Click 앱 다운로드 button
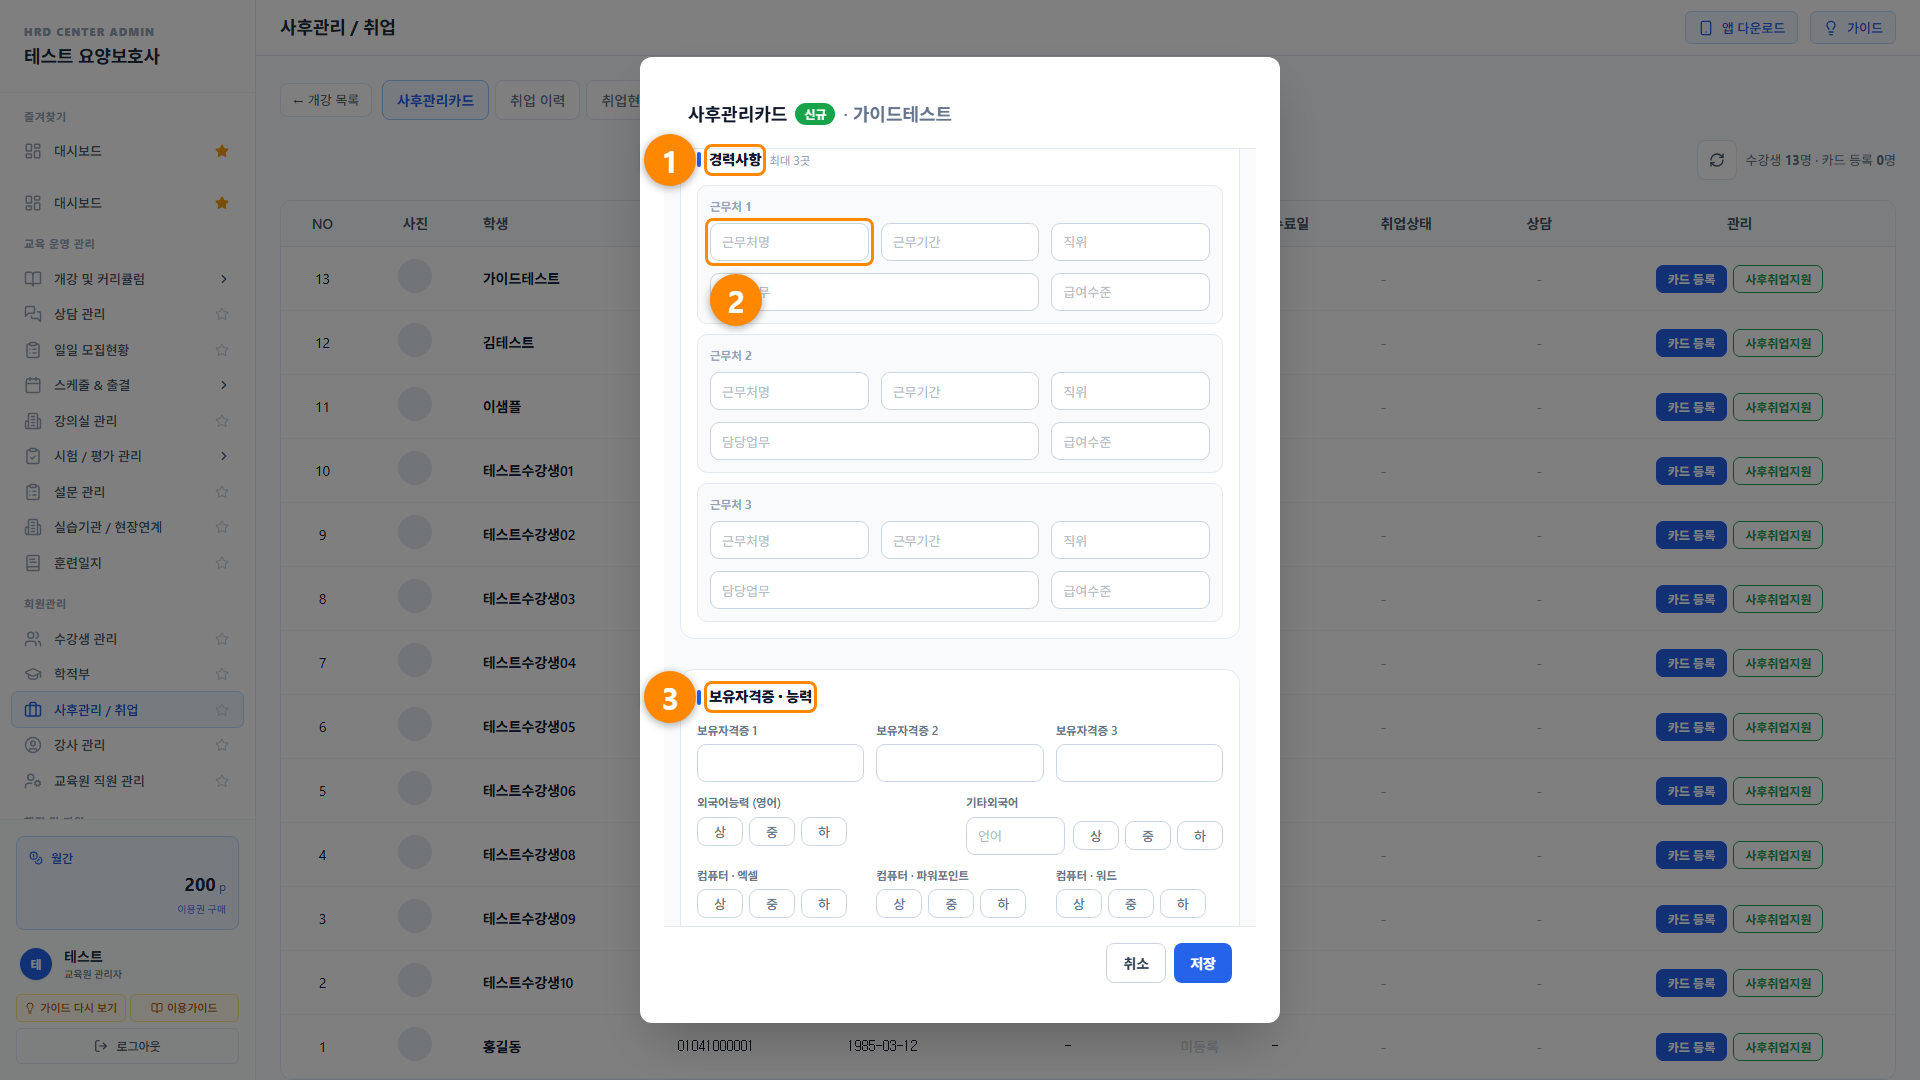This screenshot has width=1920, height=1080. click(1741, 28)
